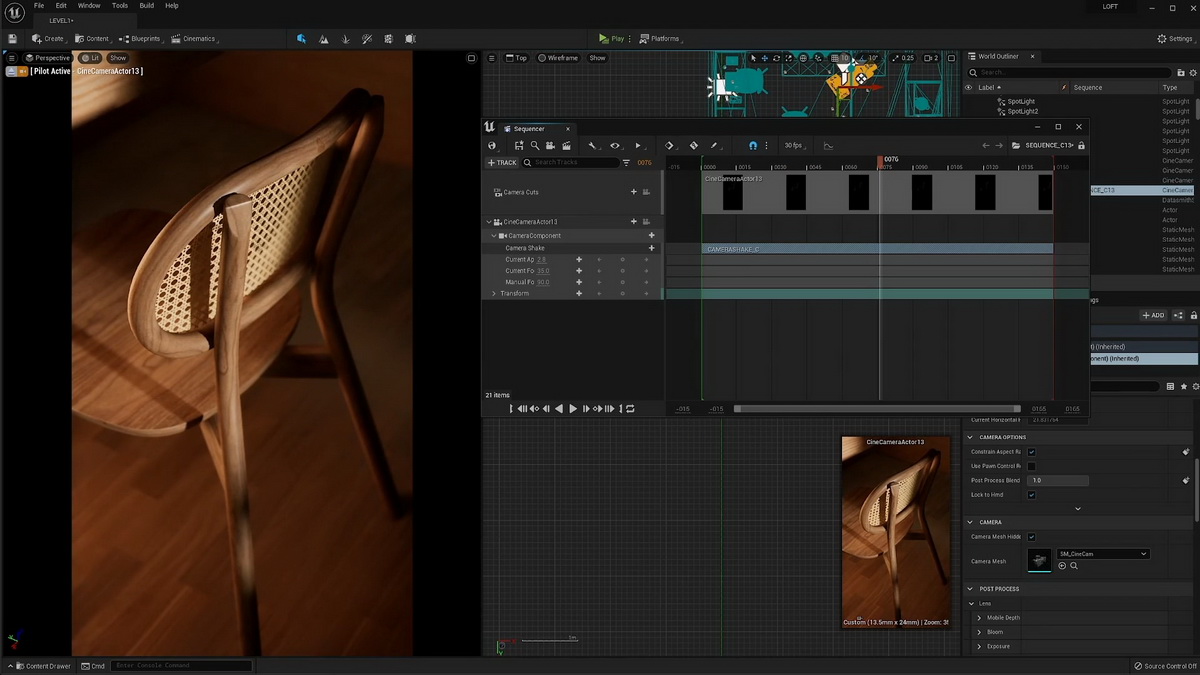Toggle Sequencer snapping magnet icon
Screen dimensions: 1200x675
click(753, 146)
